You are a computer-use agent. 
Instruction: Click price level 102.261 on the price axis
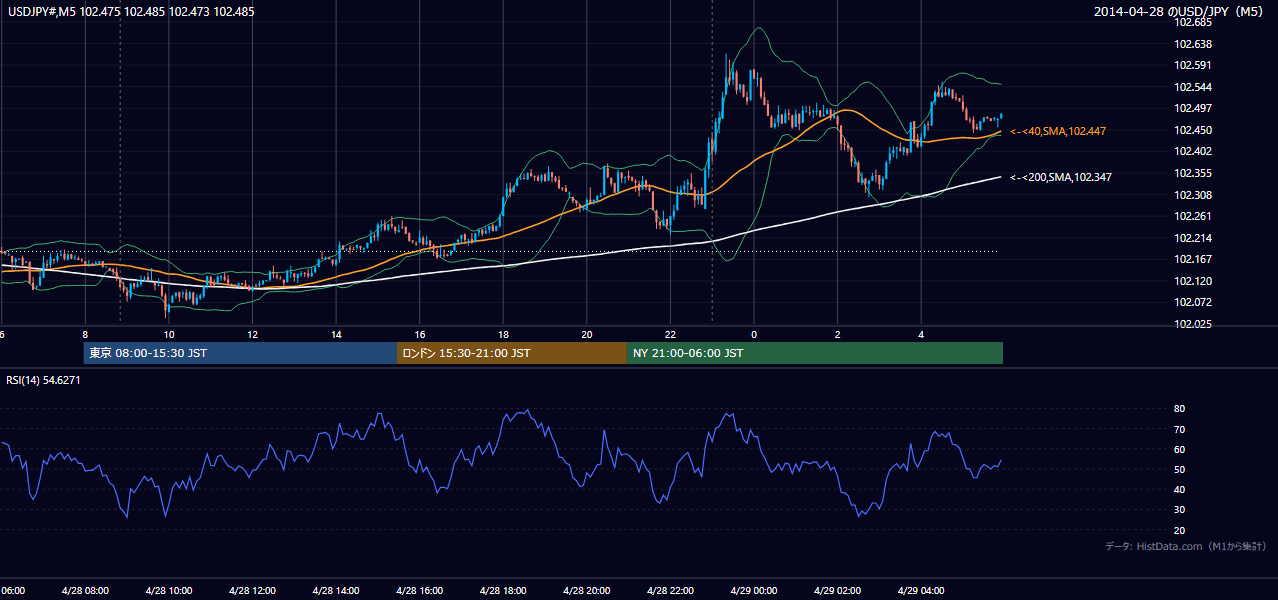coord(1192,216)
